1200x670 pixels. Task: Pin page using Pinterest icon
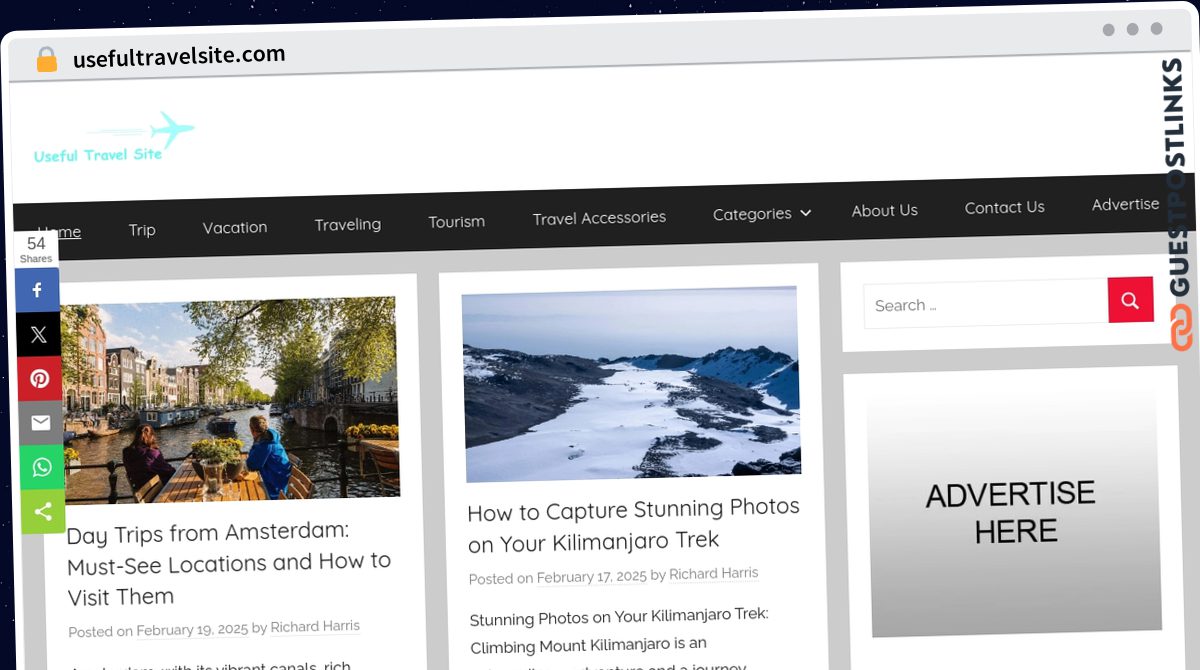click(x=39, y=379)
